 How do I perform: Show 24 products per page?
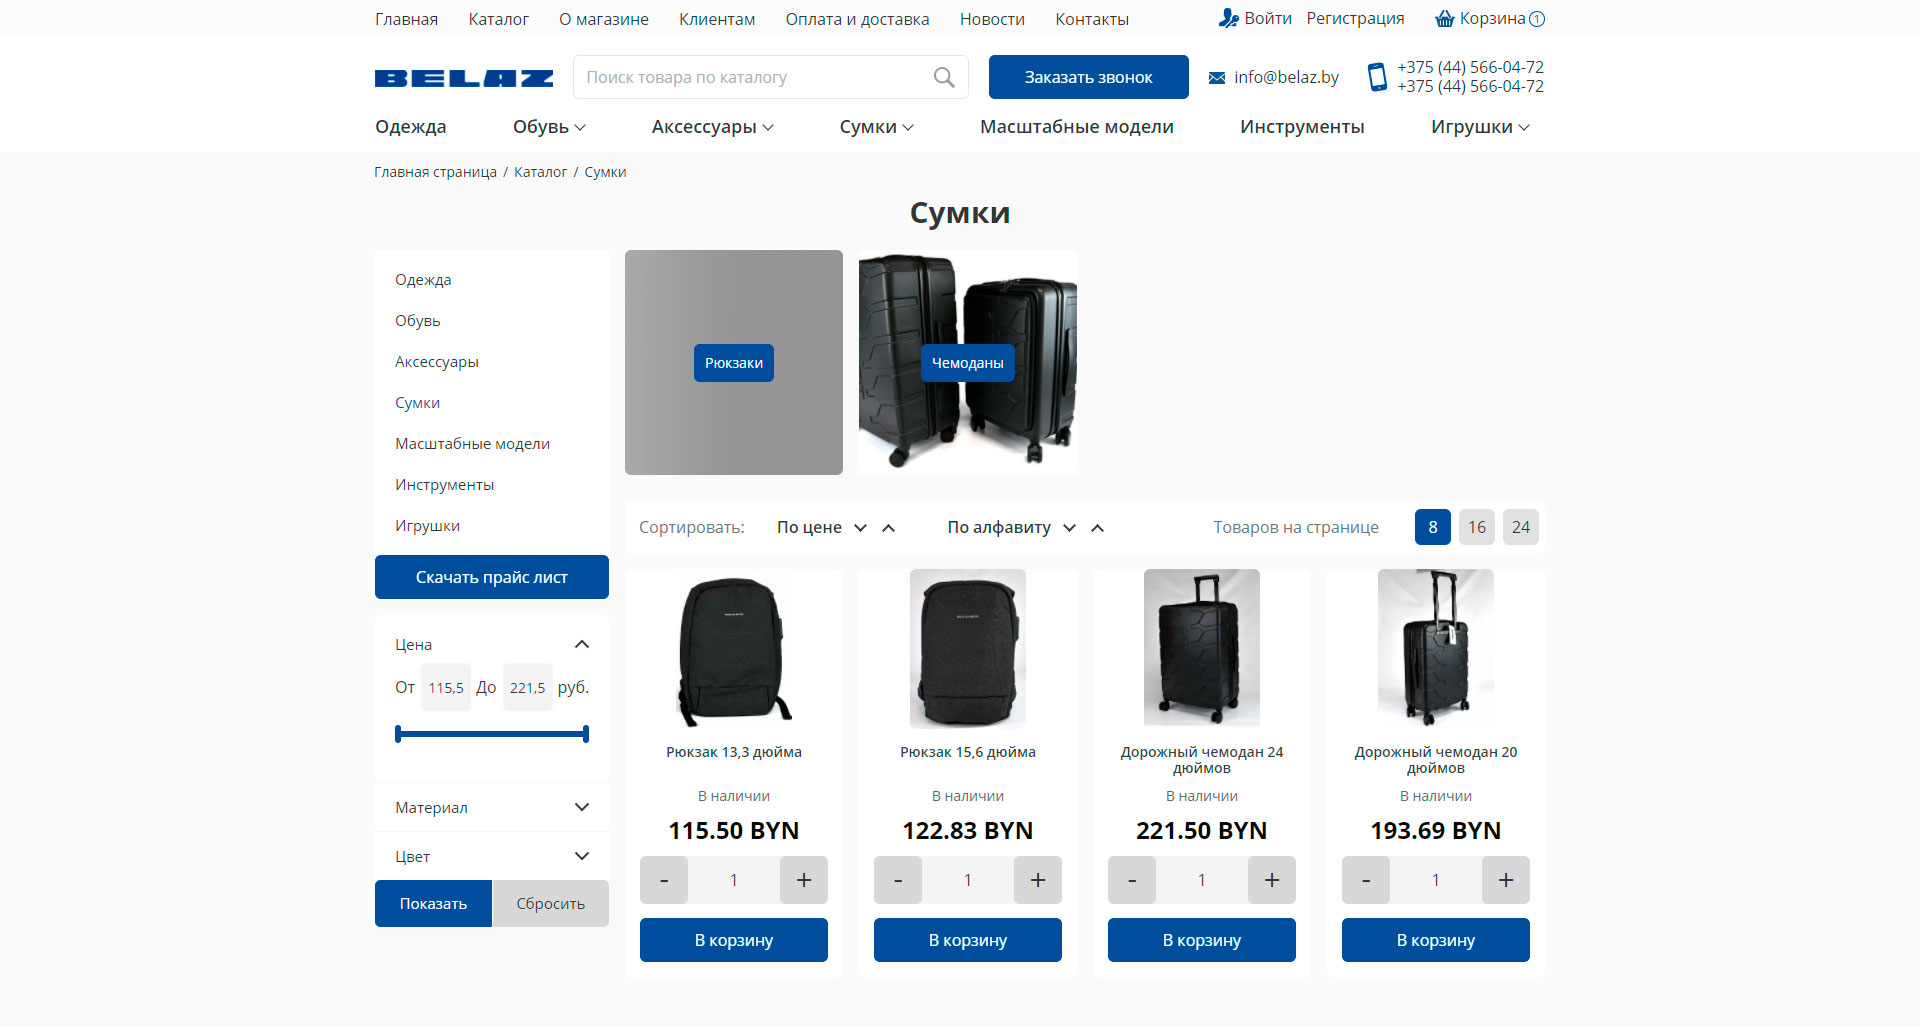point(1520,527)
